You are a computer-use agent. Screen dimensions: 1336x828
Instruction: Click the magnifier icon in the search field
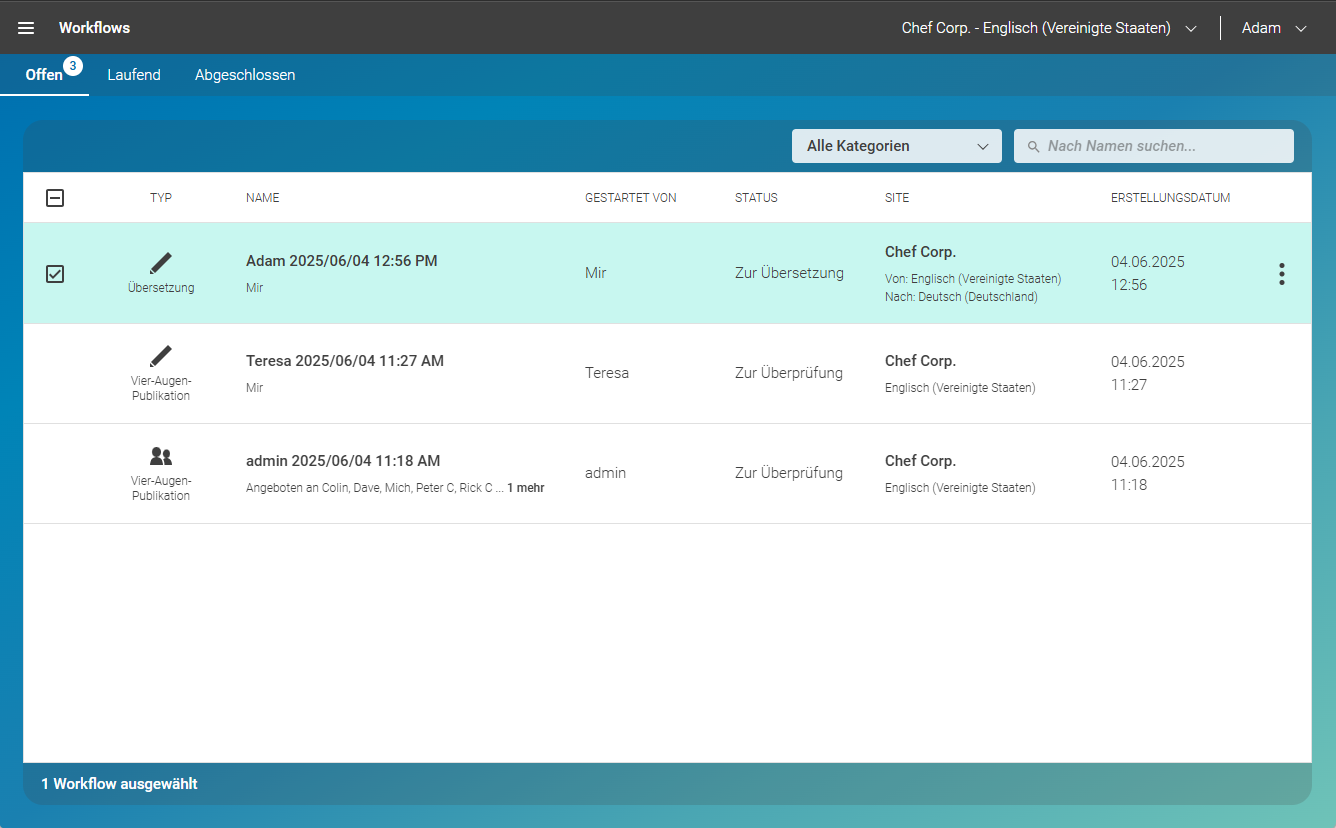tap(1033, 146)
